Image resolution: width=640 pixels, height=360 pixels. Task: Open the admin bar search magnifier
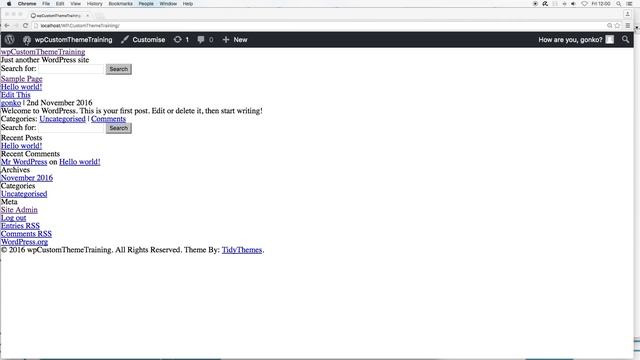[x=625, y=40]
